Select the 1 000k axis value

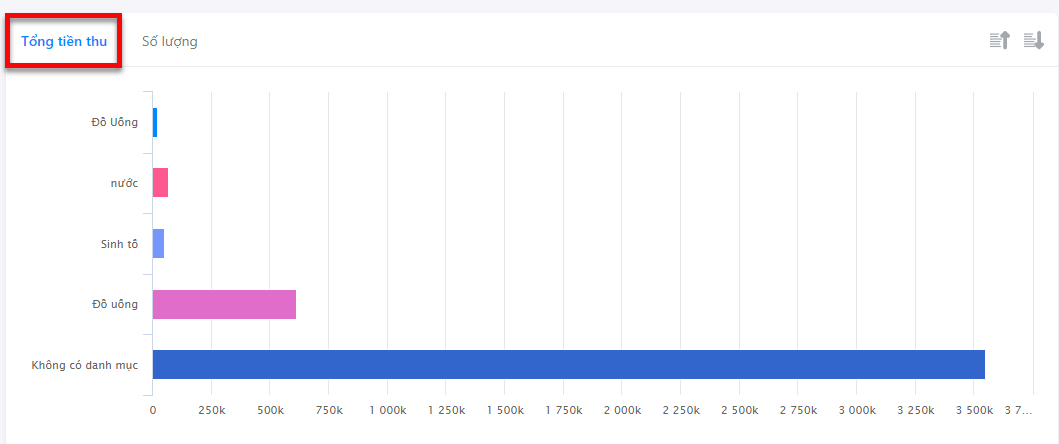(x=388, y=410)
